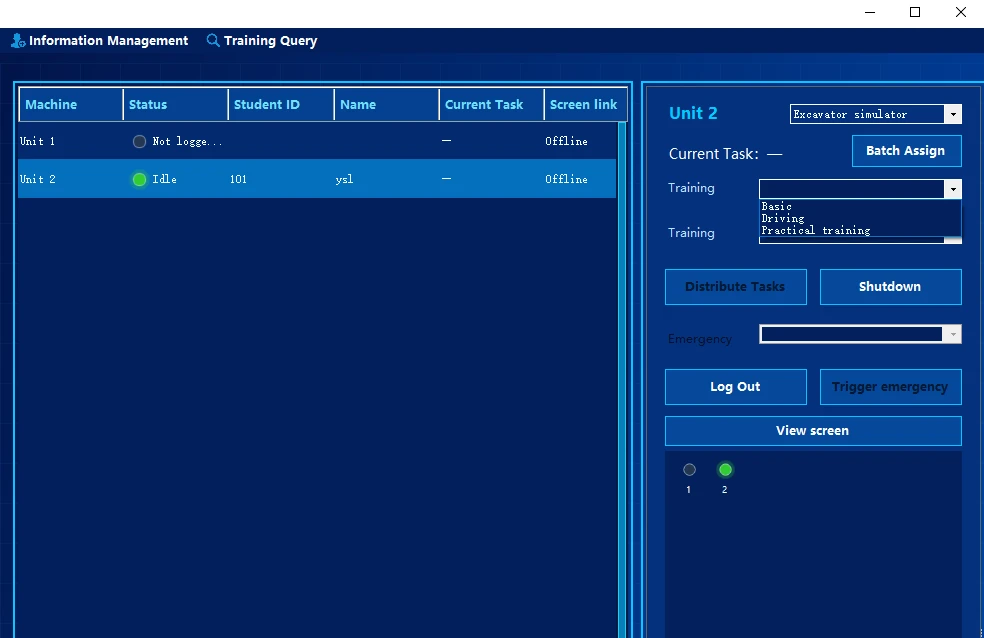Click the Information Management user icon
This screenshot has height=638, width=984.
pos(18,41)
